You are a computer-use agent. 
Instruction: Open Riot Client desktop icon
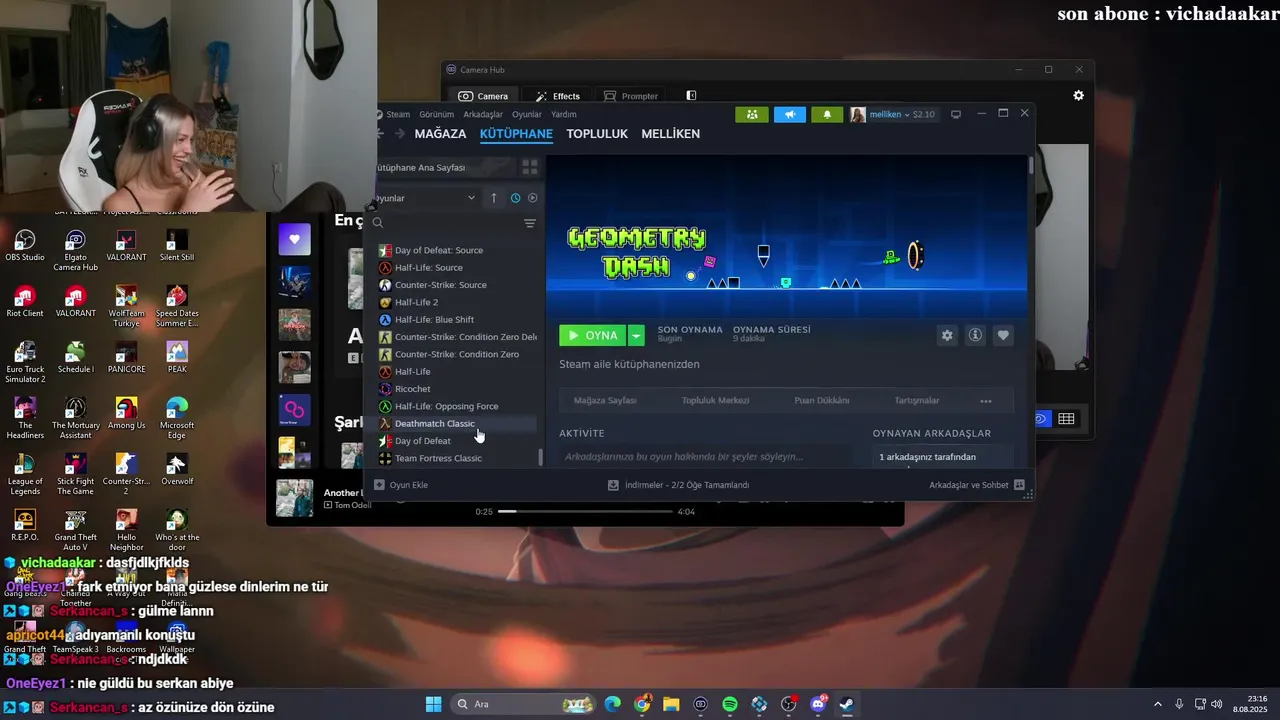point(25,302)
